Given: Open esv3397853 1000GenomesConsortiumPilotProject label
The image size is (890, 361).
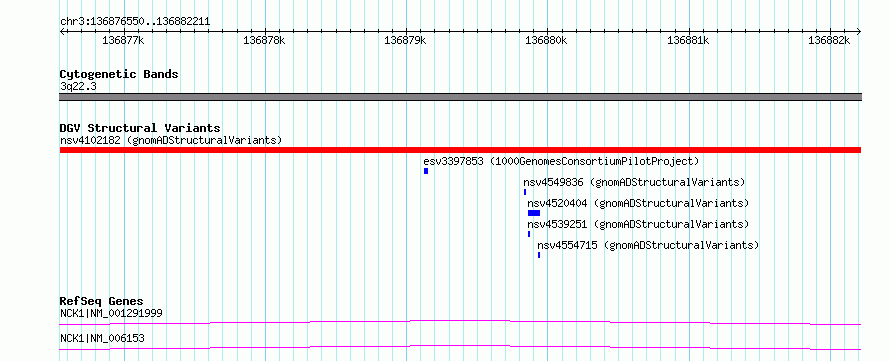Looking at the screenshot, I should pyautogui.click(x=561, y=161).
